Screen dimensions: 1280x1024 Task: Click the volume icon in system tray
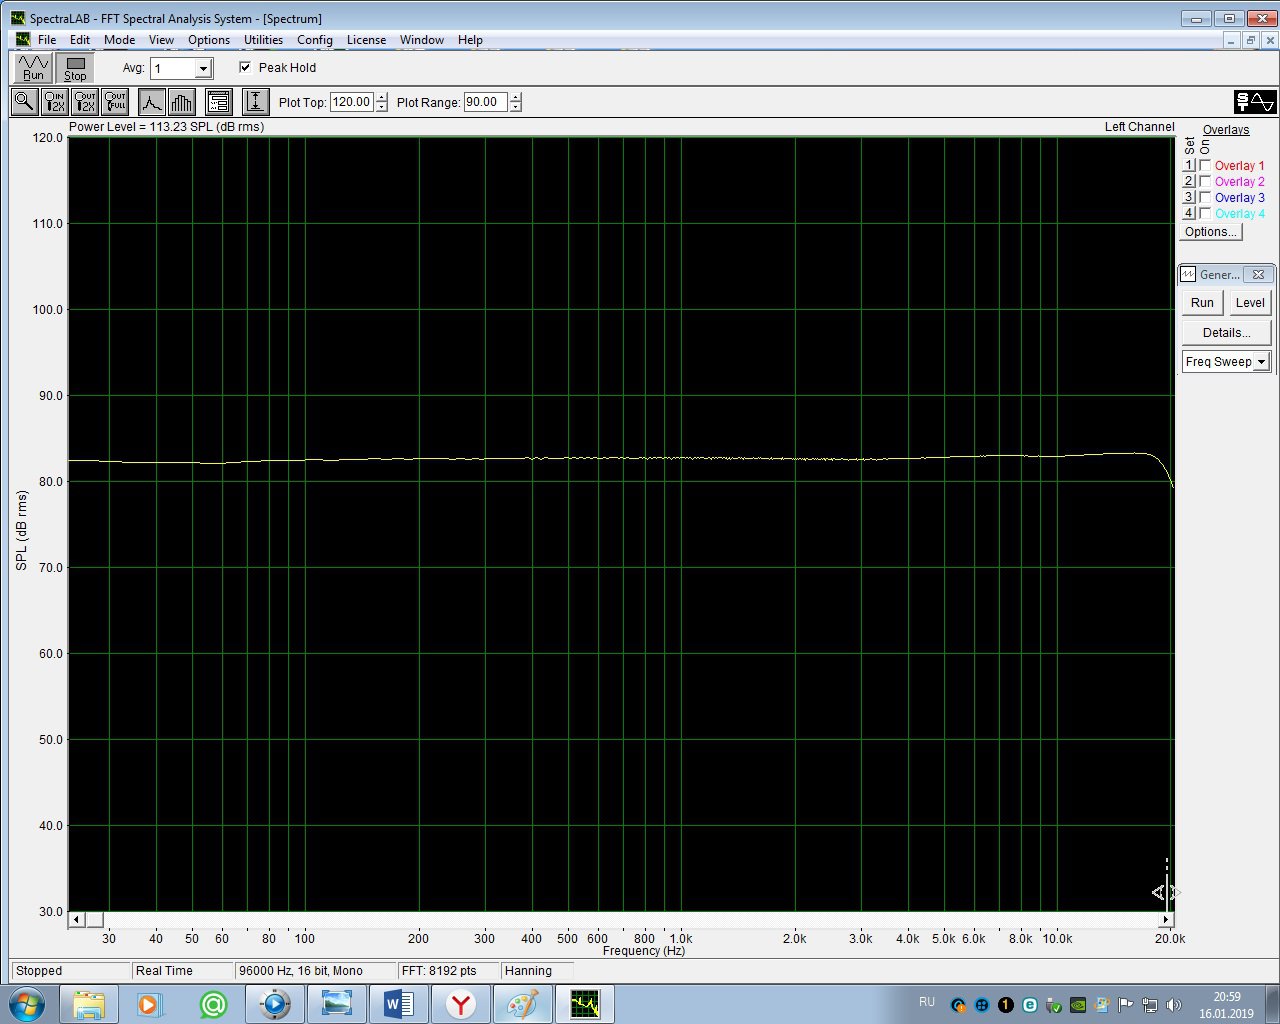(1174, 1005)
